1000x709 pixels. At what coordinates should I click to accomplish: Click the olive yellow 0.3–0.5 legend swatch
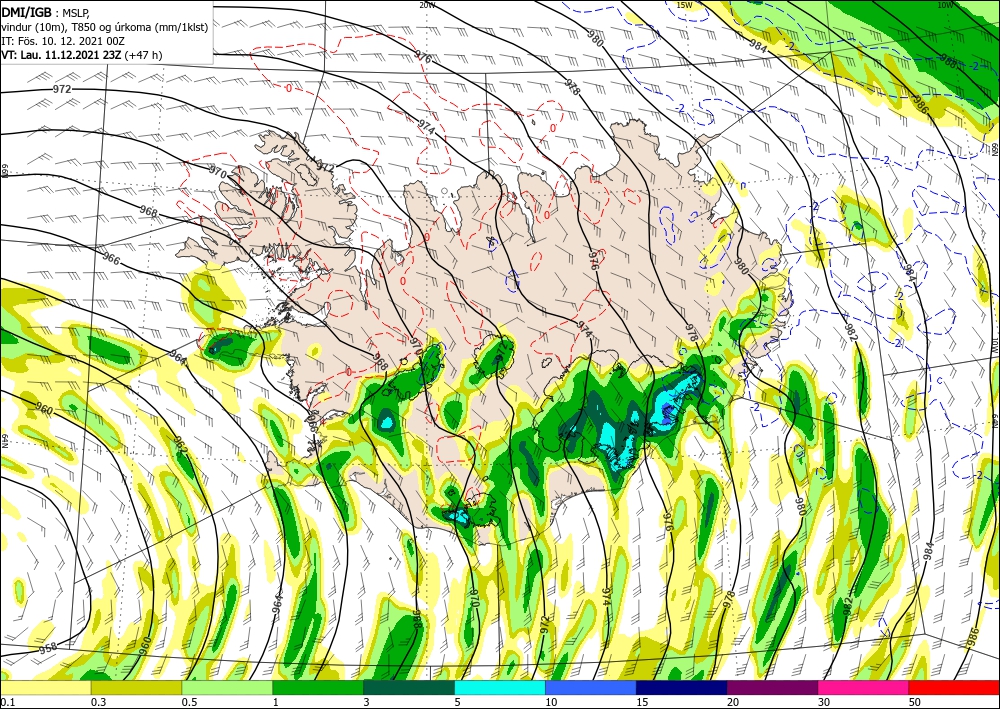coord(136,688)
